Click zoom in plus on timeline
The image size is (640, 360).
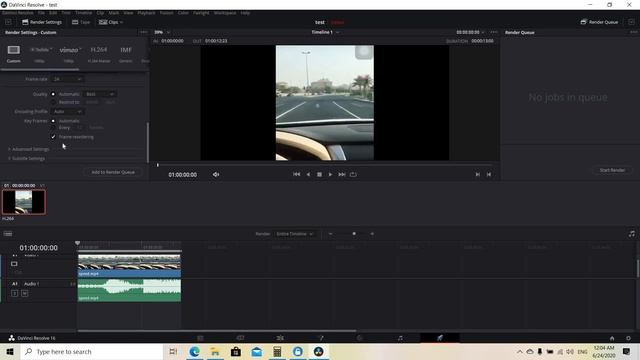(x=372, y=234)
